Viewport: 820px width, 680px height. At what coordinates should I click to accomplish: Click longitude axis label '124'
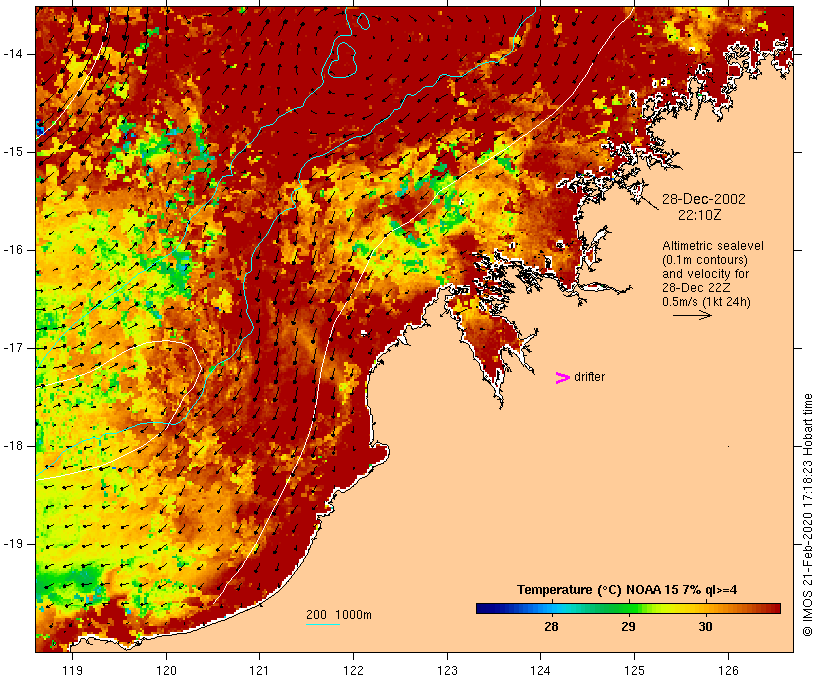pos(540,670)
